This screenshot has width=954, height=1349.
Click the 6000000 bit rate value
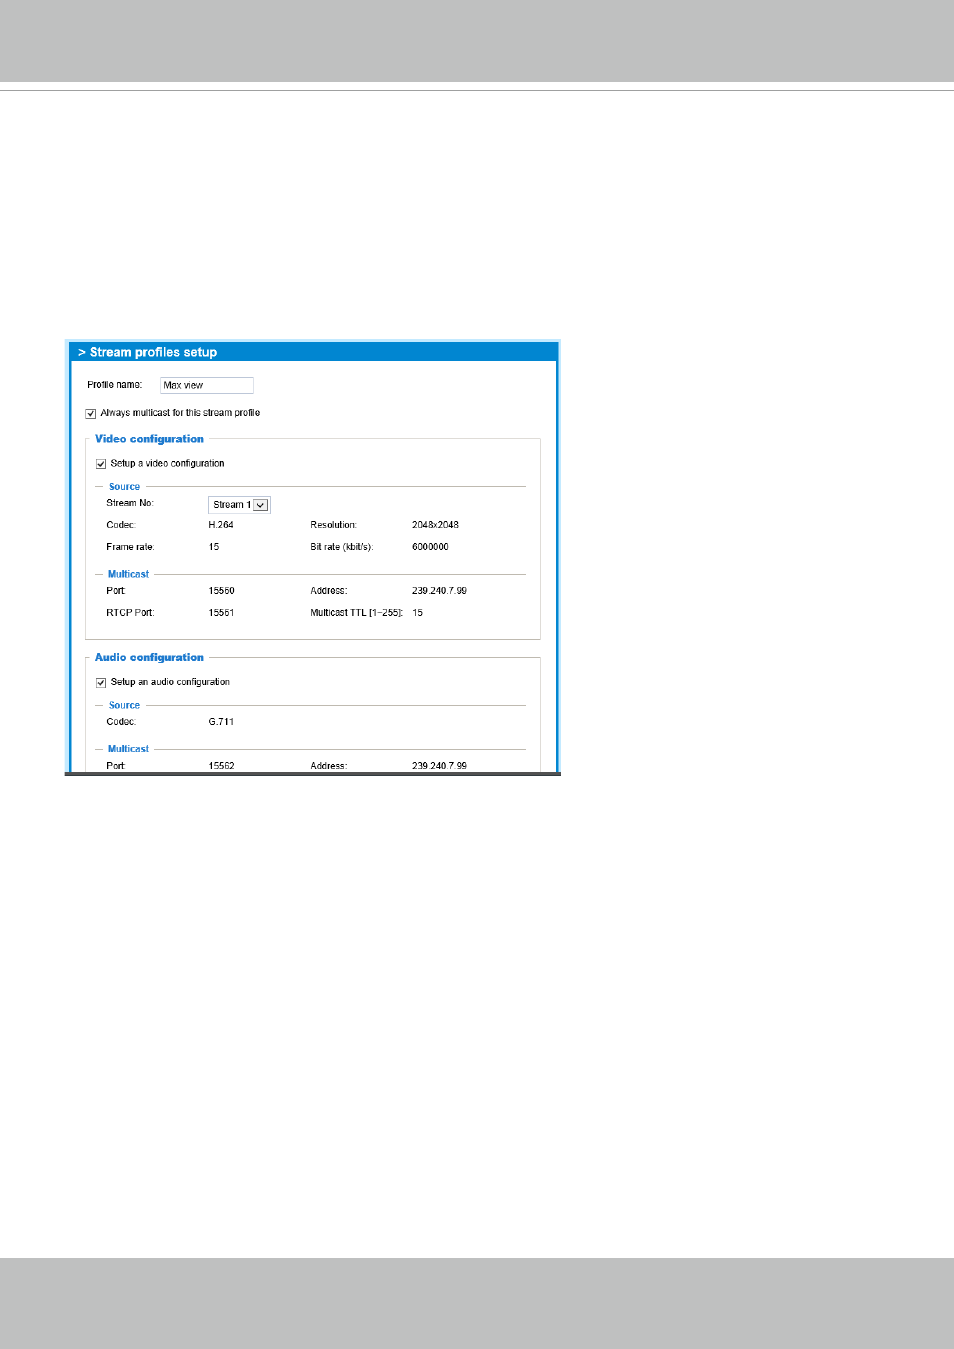click(430, 547)
